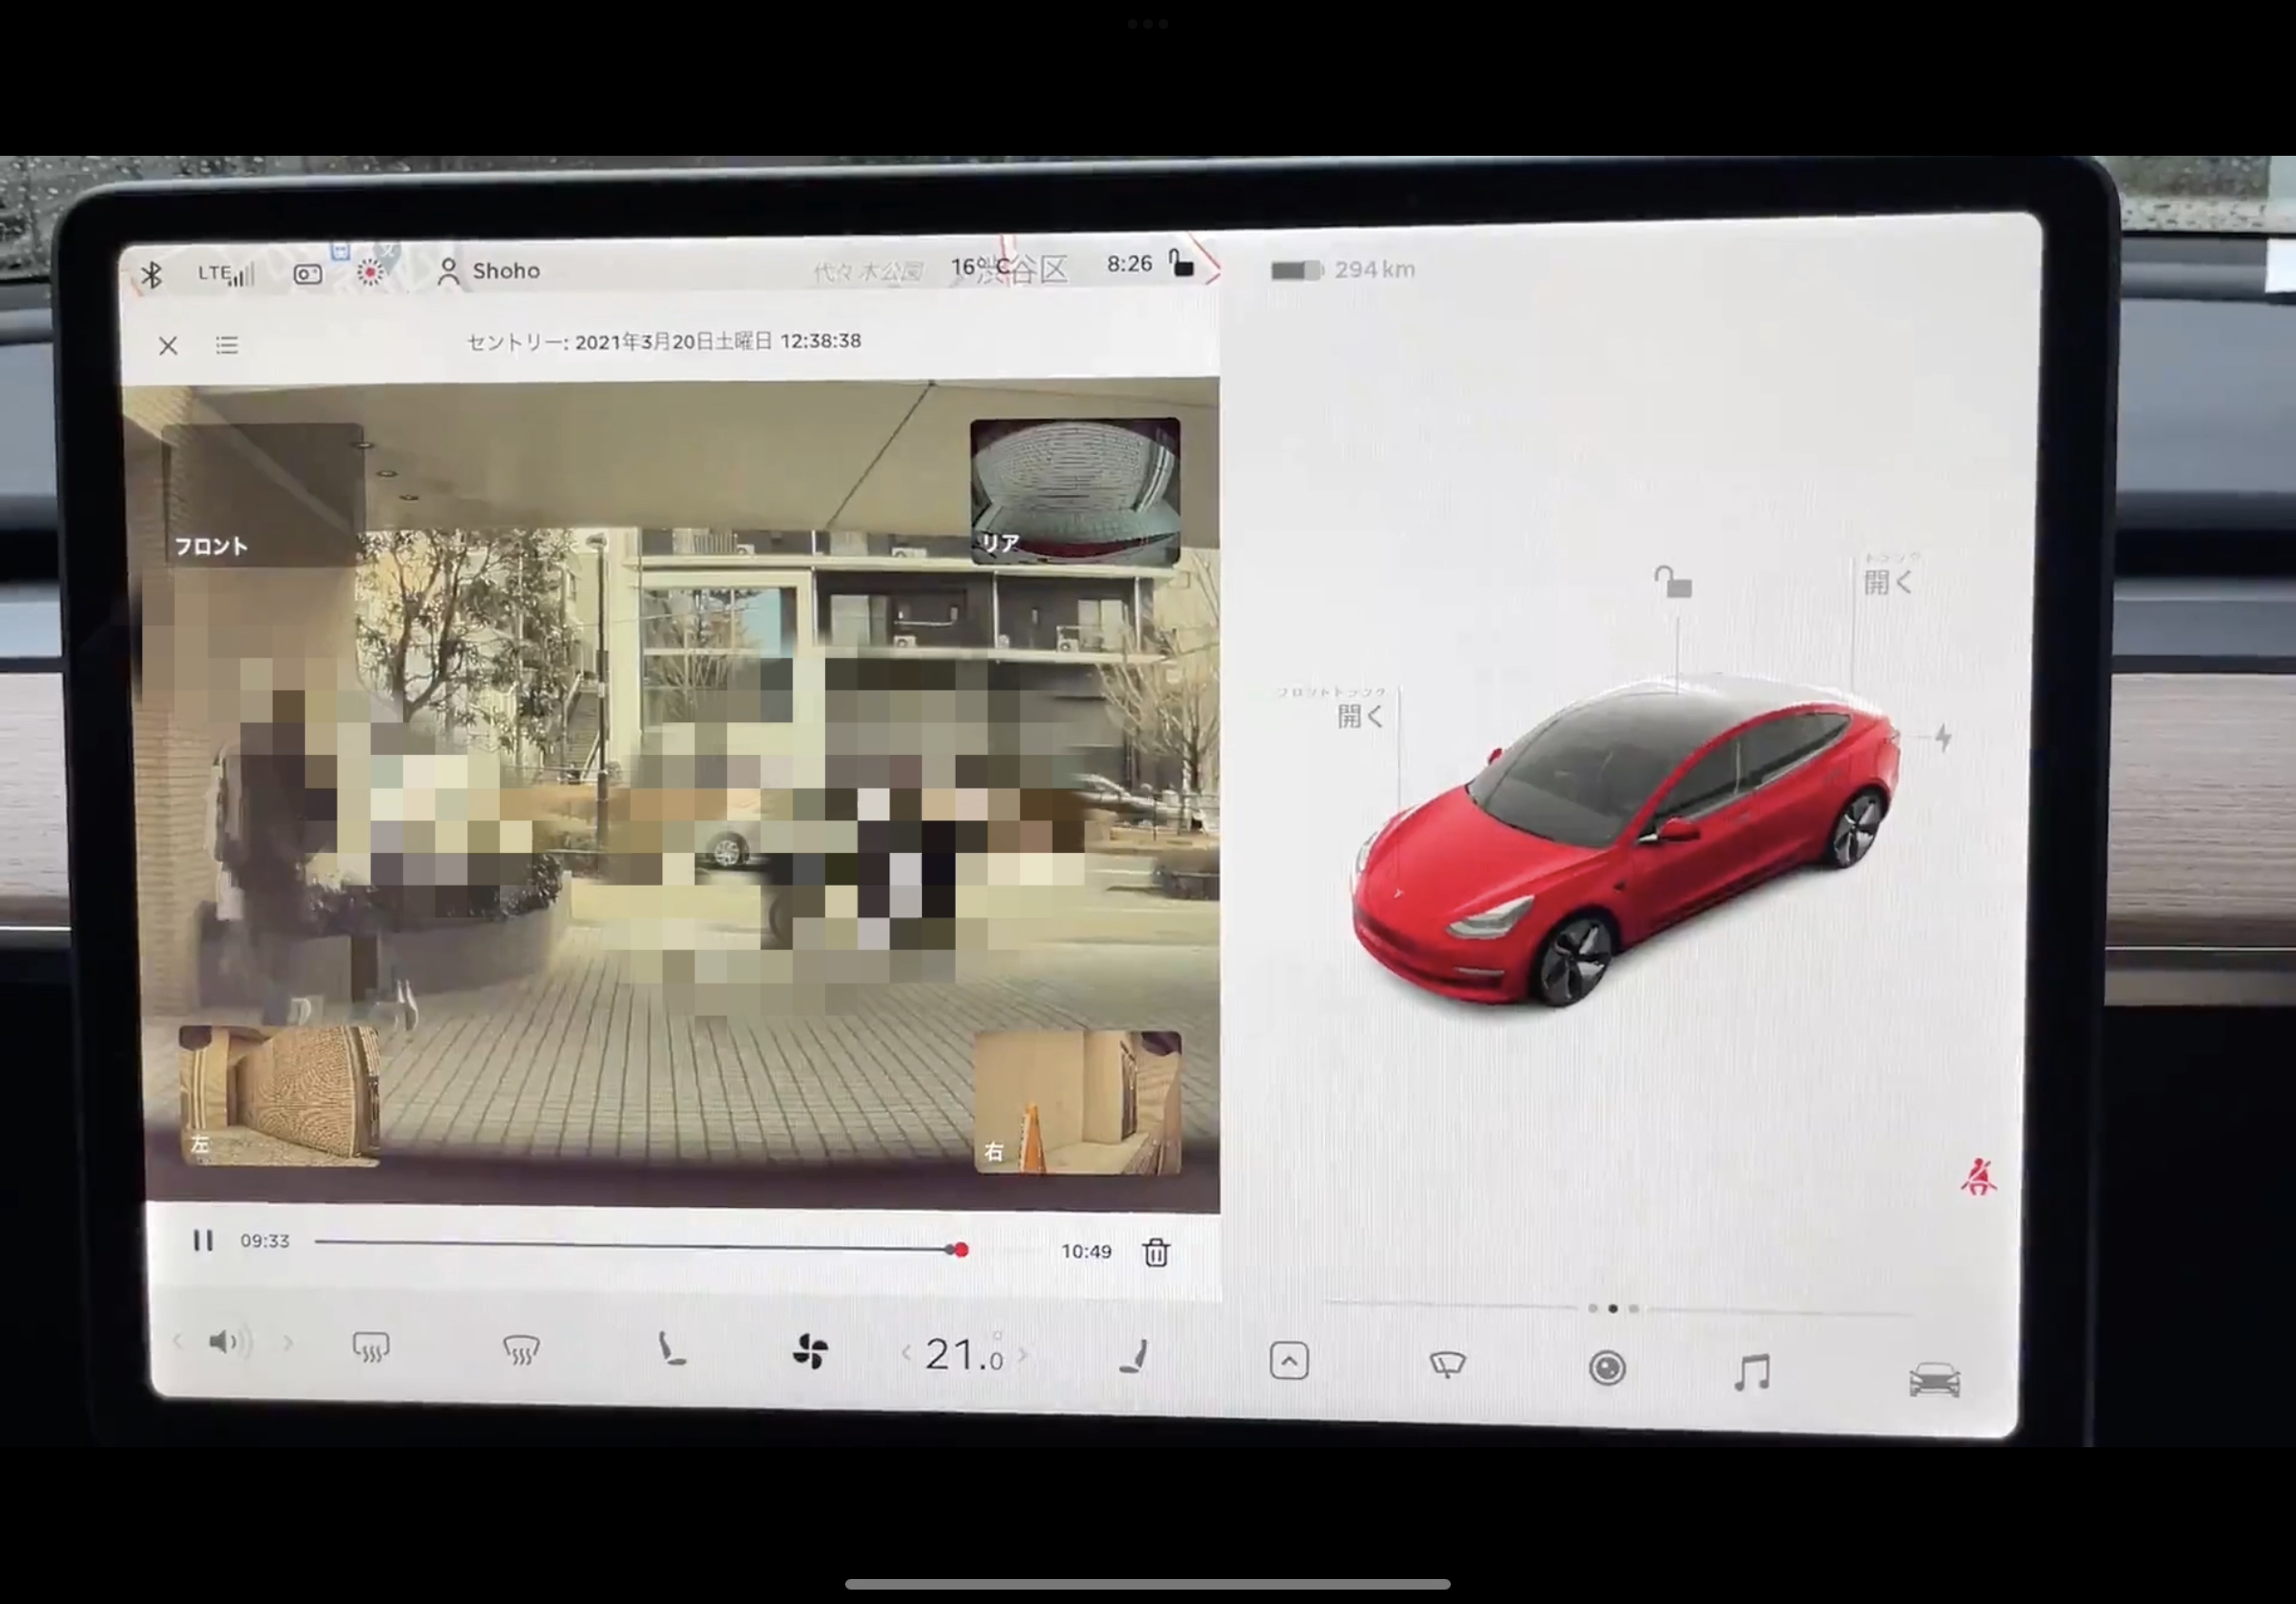Viewport: 2296px width, 1604px height.
Task: Tap the lock icon beside 8:26
Action: [x=1182, y=263]
